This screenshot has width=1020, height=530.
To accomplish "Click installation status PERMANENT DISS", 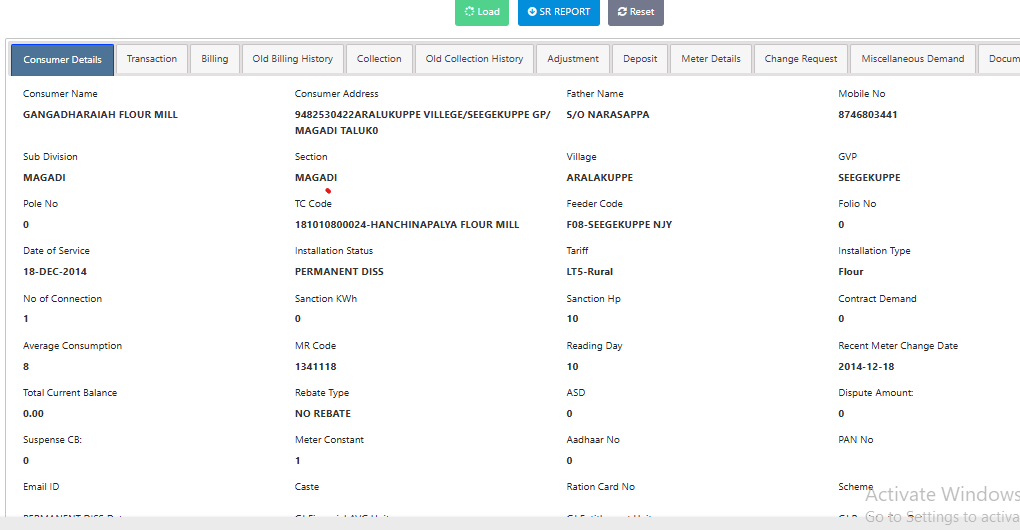I will pyautogui.click(x=339, y=272).
